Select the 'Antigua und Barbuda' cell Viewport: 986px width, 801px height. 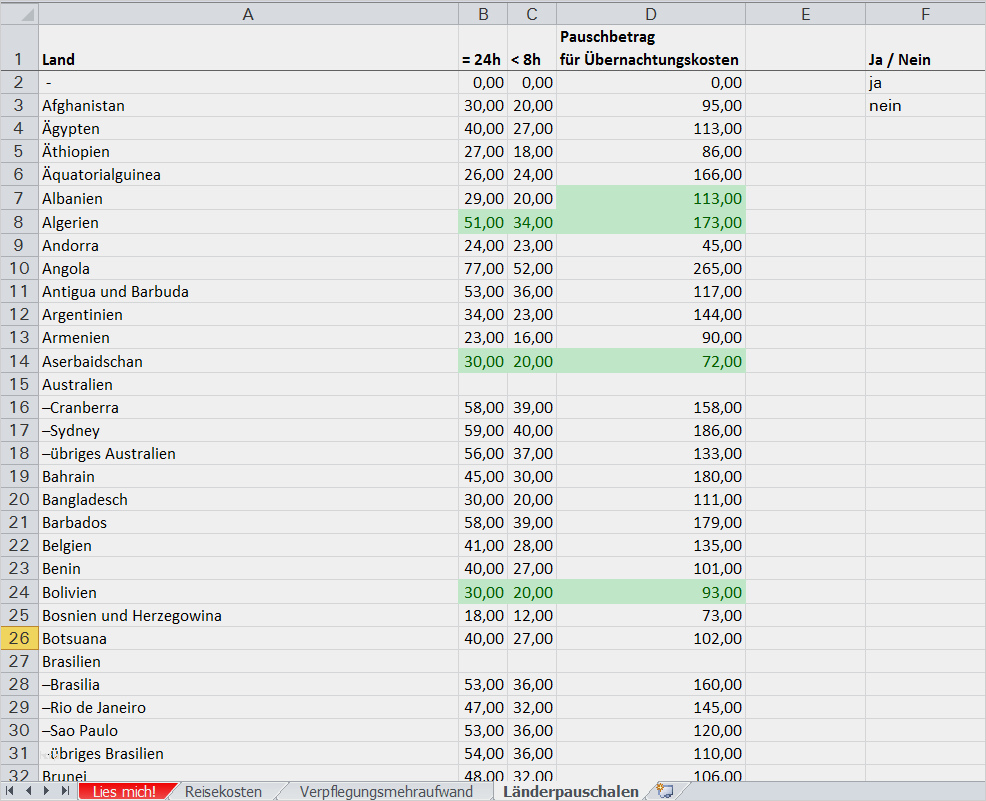[x=248, y=291]
